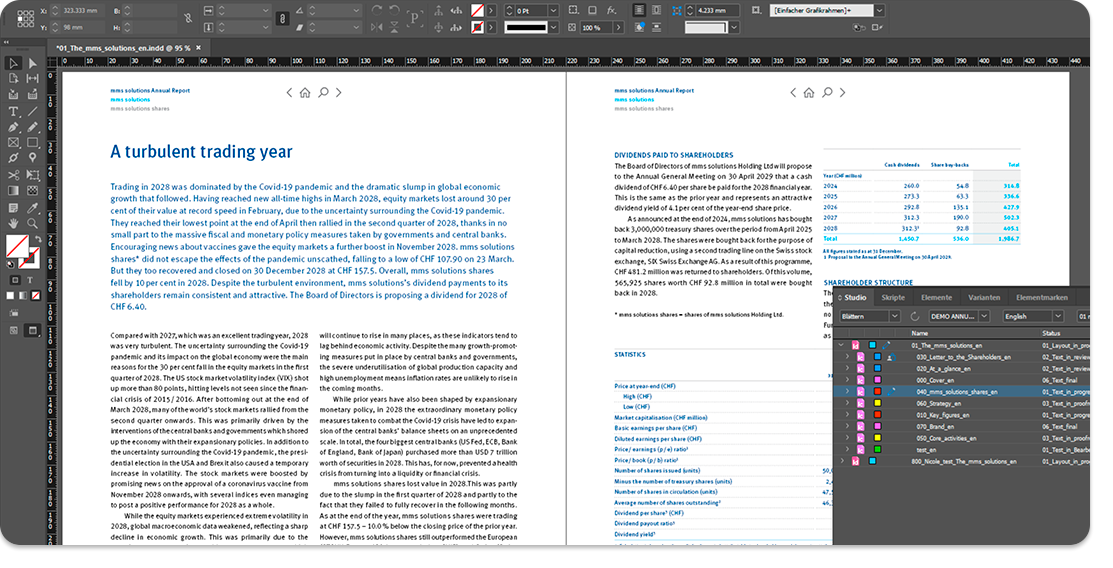Click the Name column header
Image resolution: width=1113 pixels, height=568 pixels.
[920, 332]
